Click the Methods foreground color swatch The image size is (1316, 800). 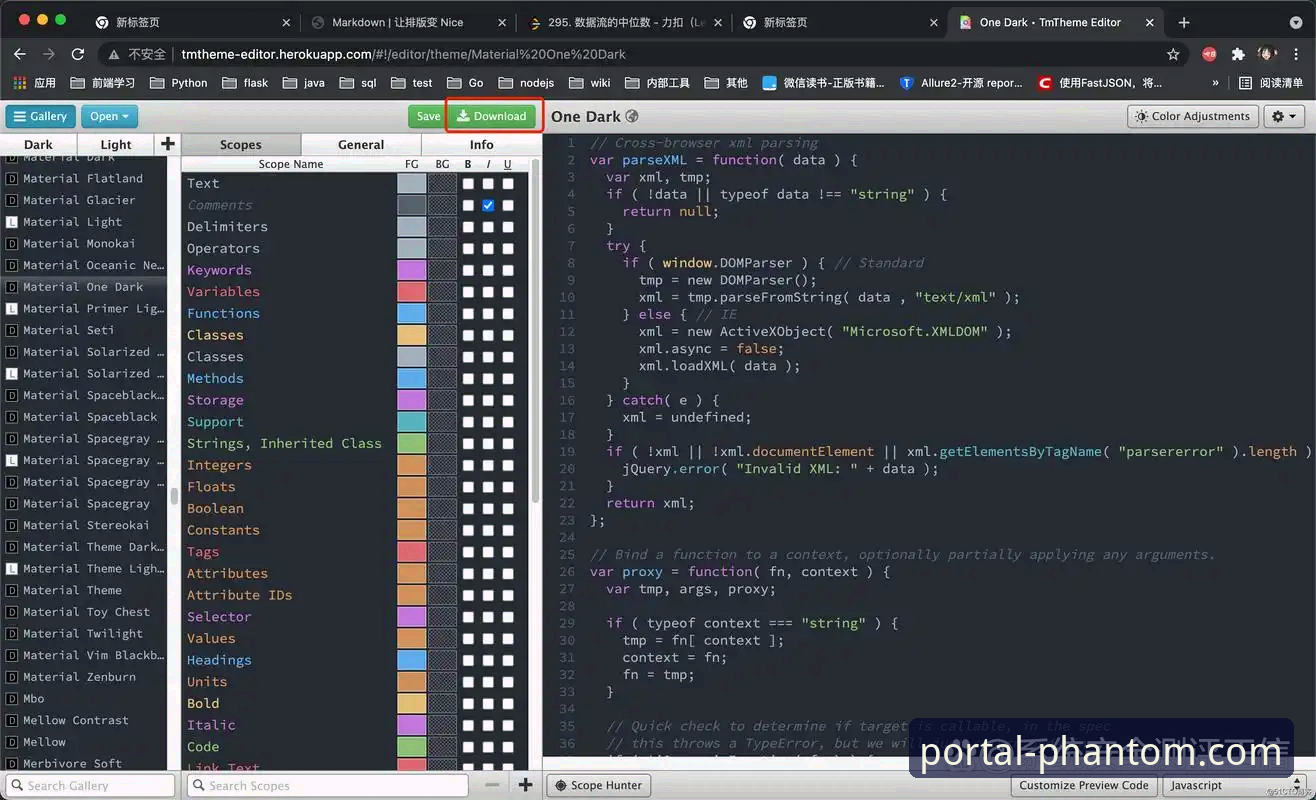click(x=412, y=378)
